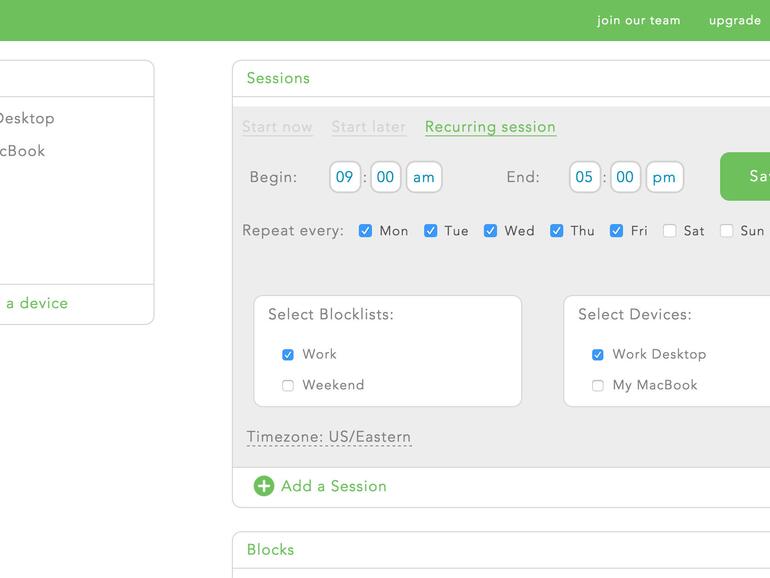
Task: Select the MacBook device in sidebar list
Action: click(22, 151)
